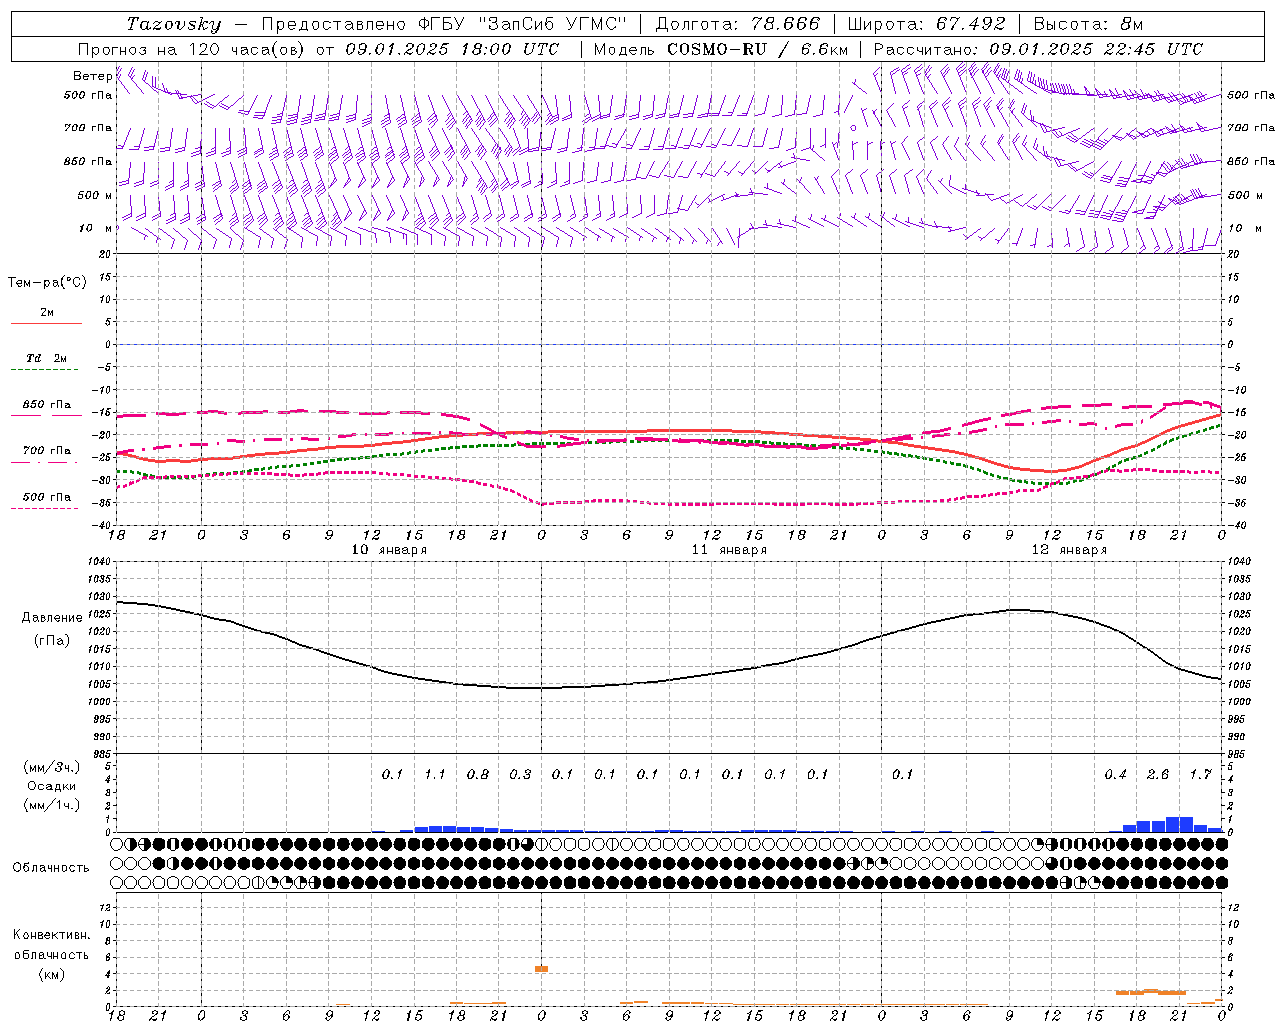The image size is (1280, 1024).
Task: Click the 1.1 precipitation value
Action: tap(435, 775)
